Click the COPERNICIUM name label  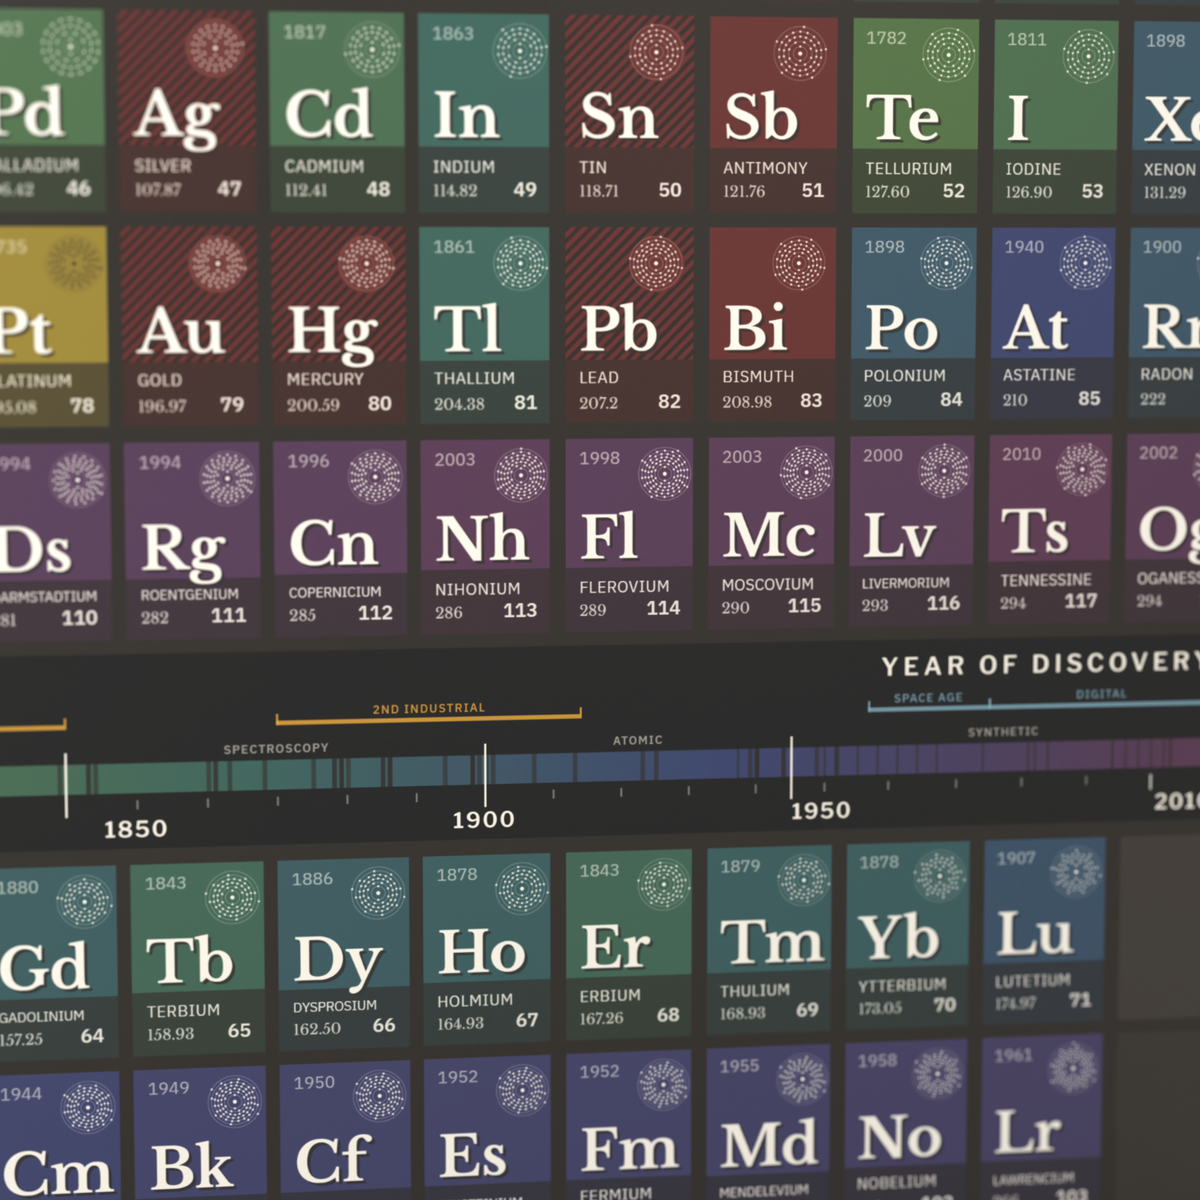(335, 592)
